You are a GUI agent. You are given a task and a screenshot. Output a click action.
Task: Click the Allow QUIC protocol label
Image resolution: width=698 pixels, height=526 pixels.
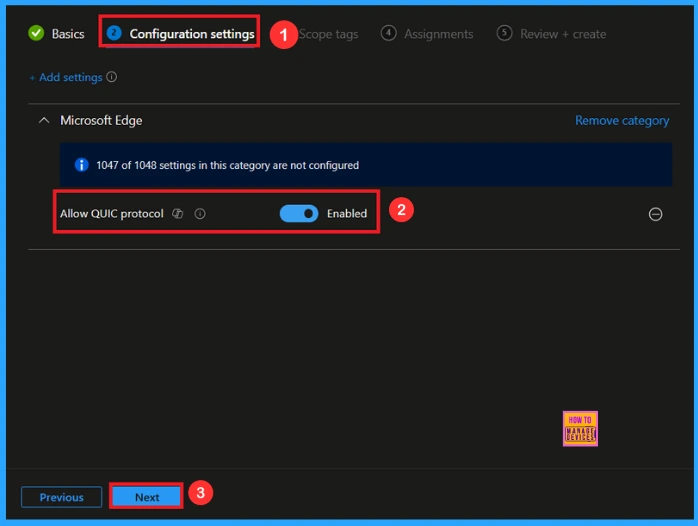(112, 214)
